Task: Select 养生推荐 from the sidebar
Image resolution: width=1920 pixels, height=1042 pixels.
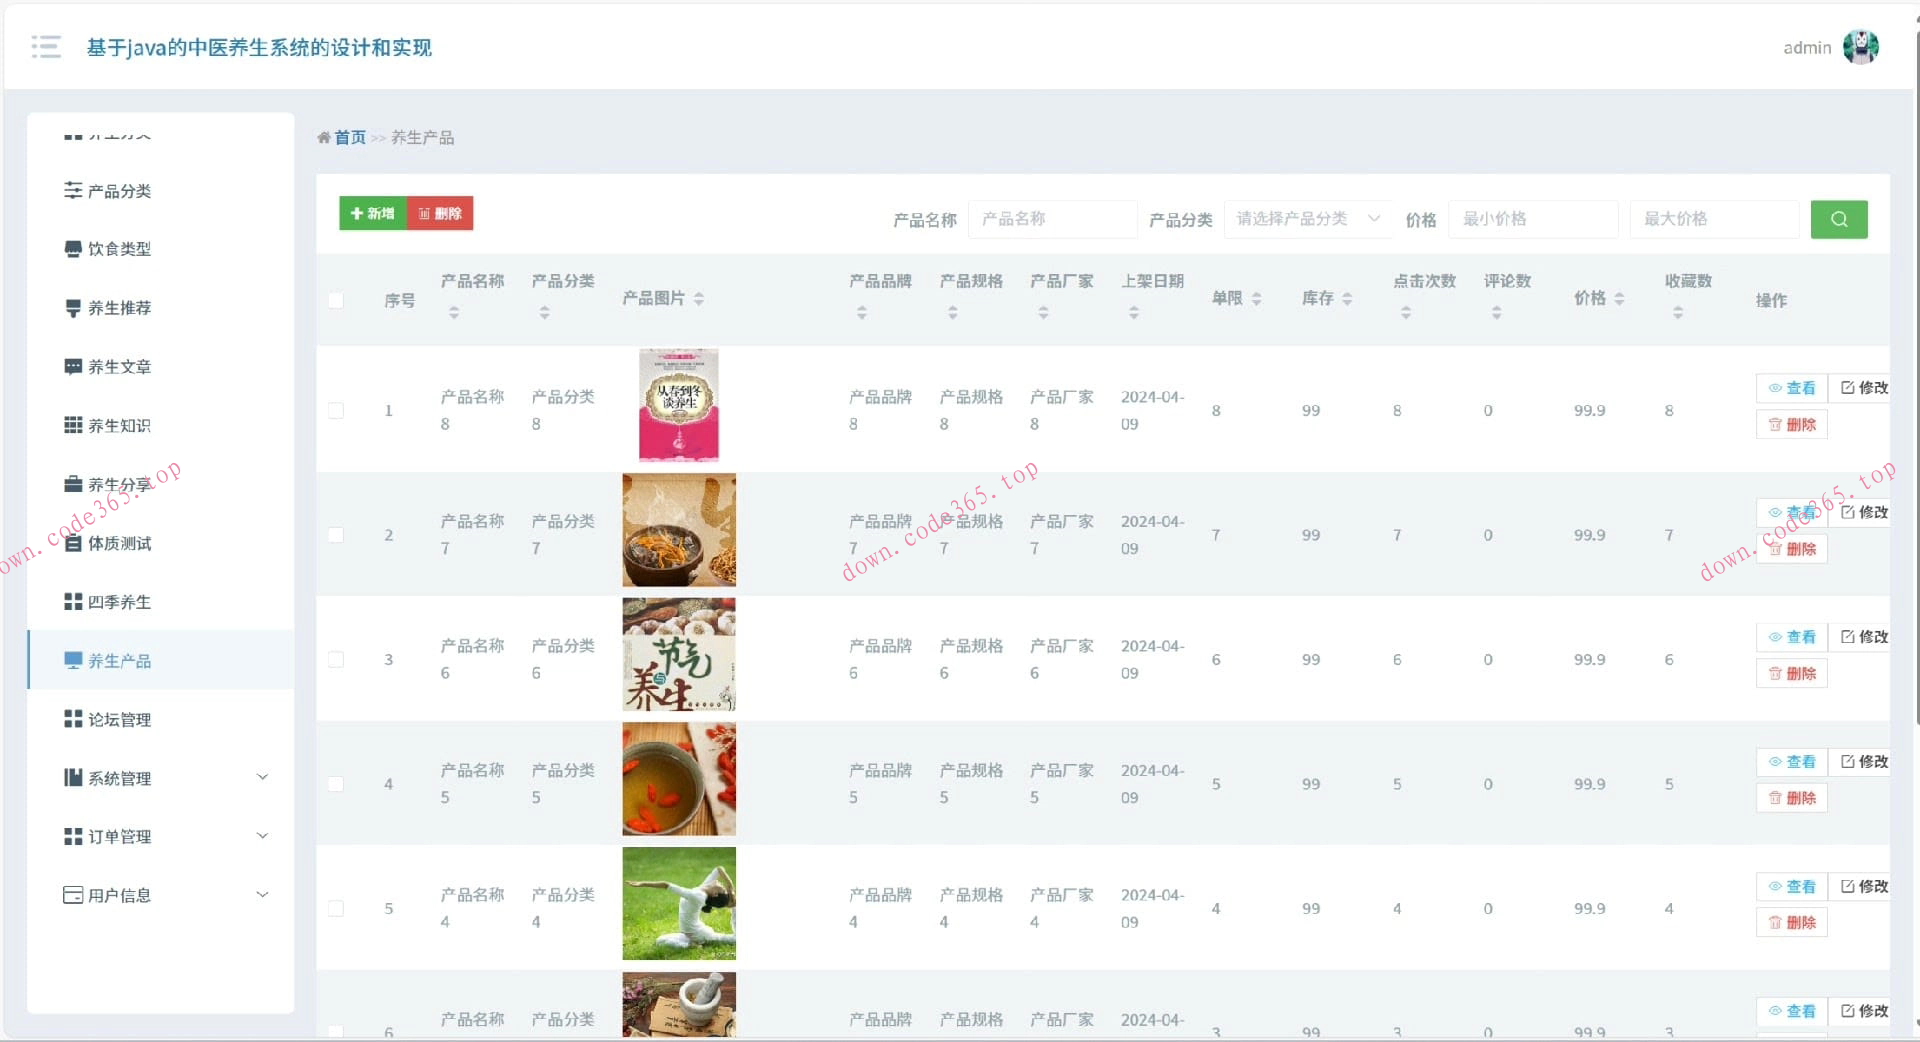Action: pos(118,308)
